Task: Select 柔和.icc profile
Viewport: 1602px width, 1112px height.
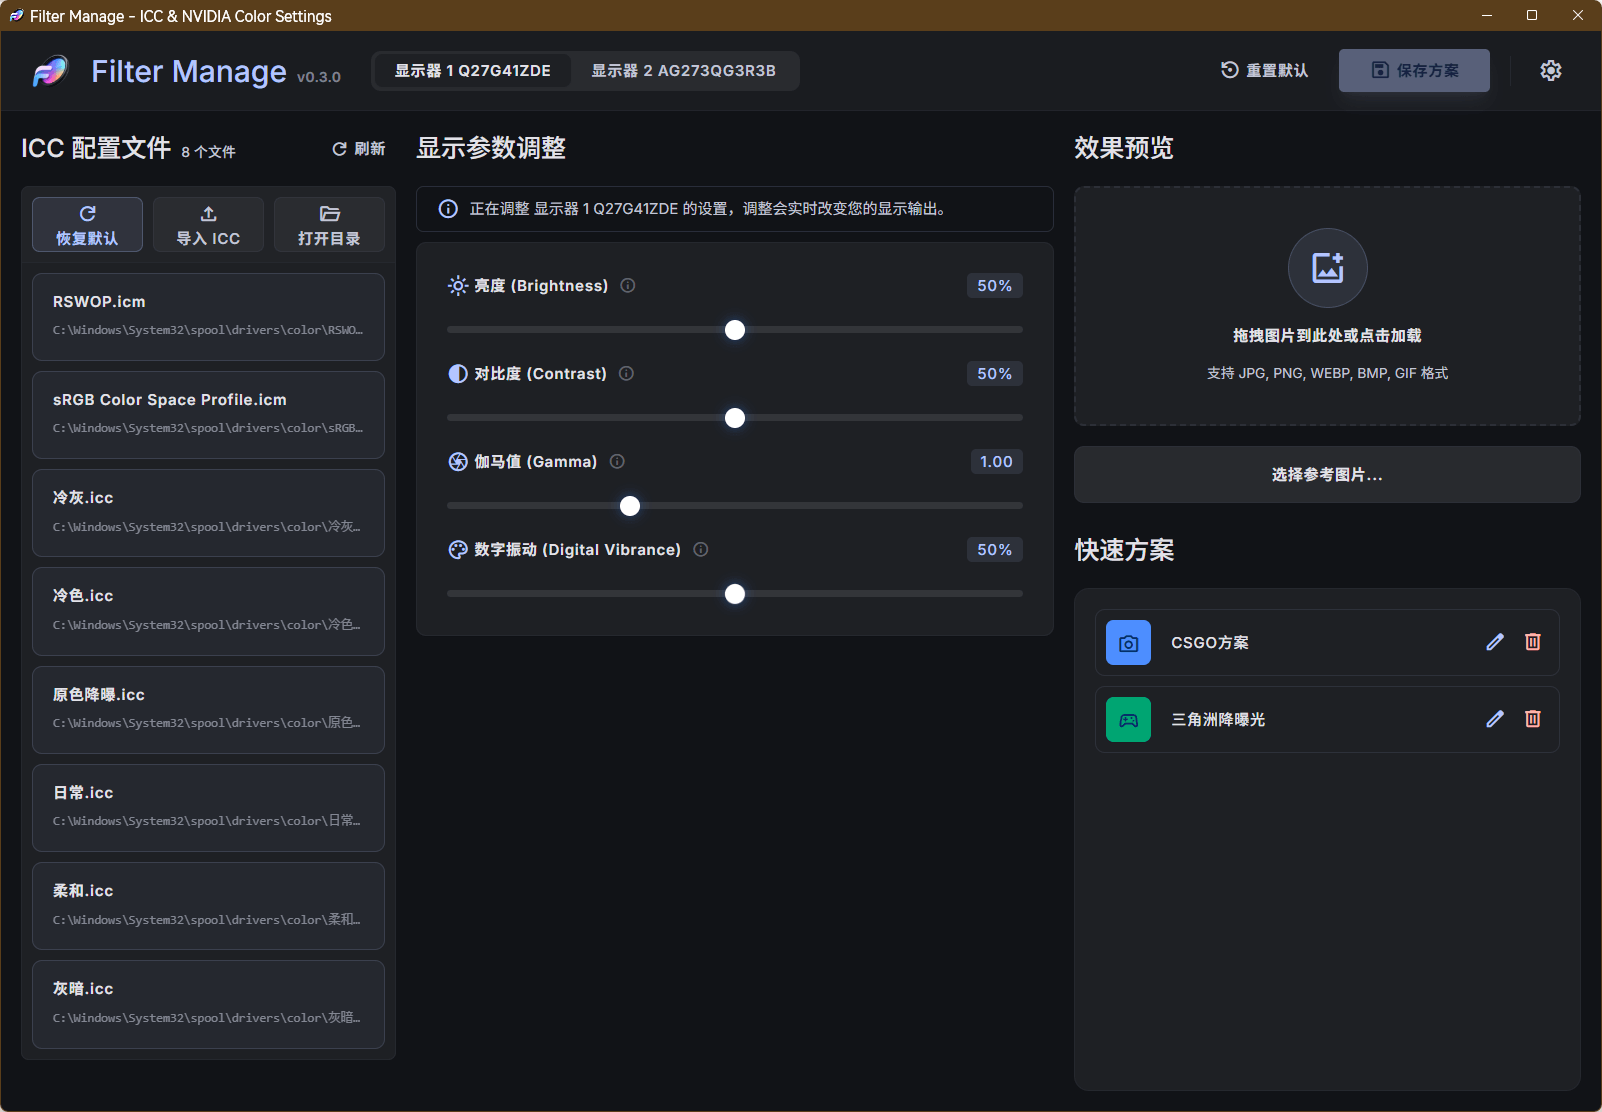Action: coord(208,905)
